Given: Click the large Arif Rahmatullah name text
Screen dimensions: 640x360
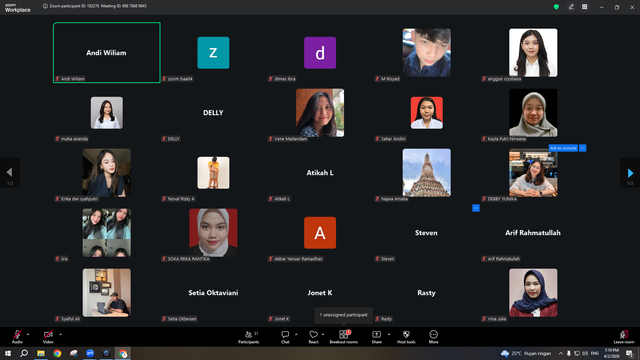Looking at the screenshot, I should pyautogui.click(x=533, y=233).
